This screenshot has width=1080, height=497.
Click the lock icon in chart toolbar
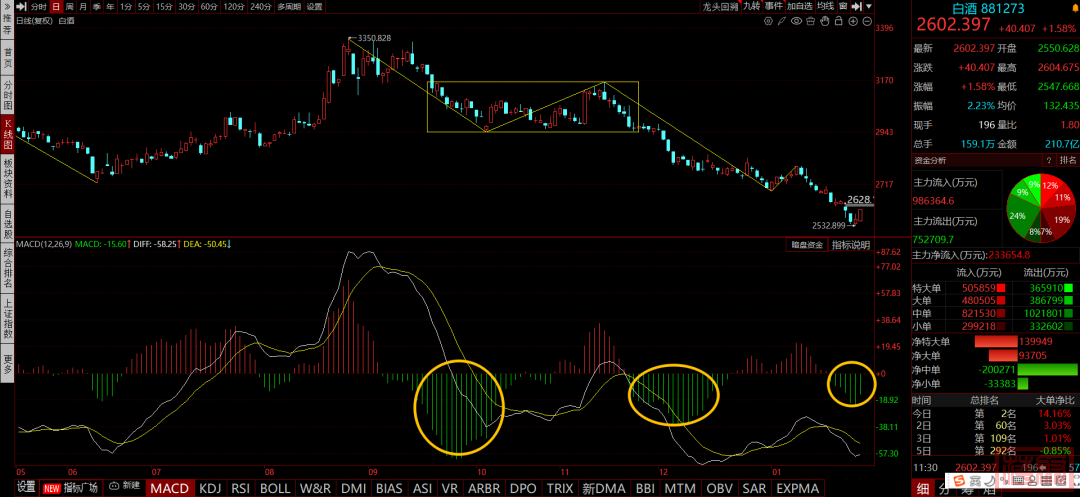coord(839,21)
